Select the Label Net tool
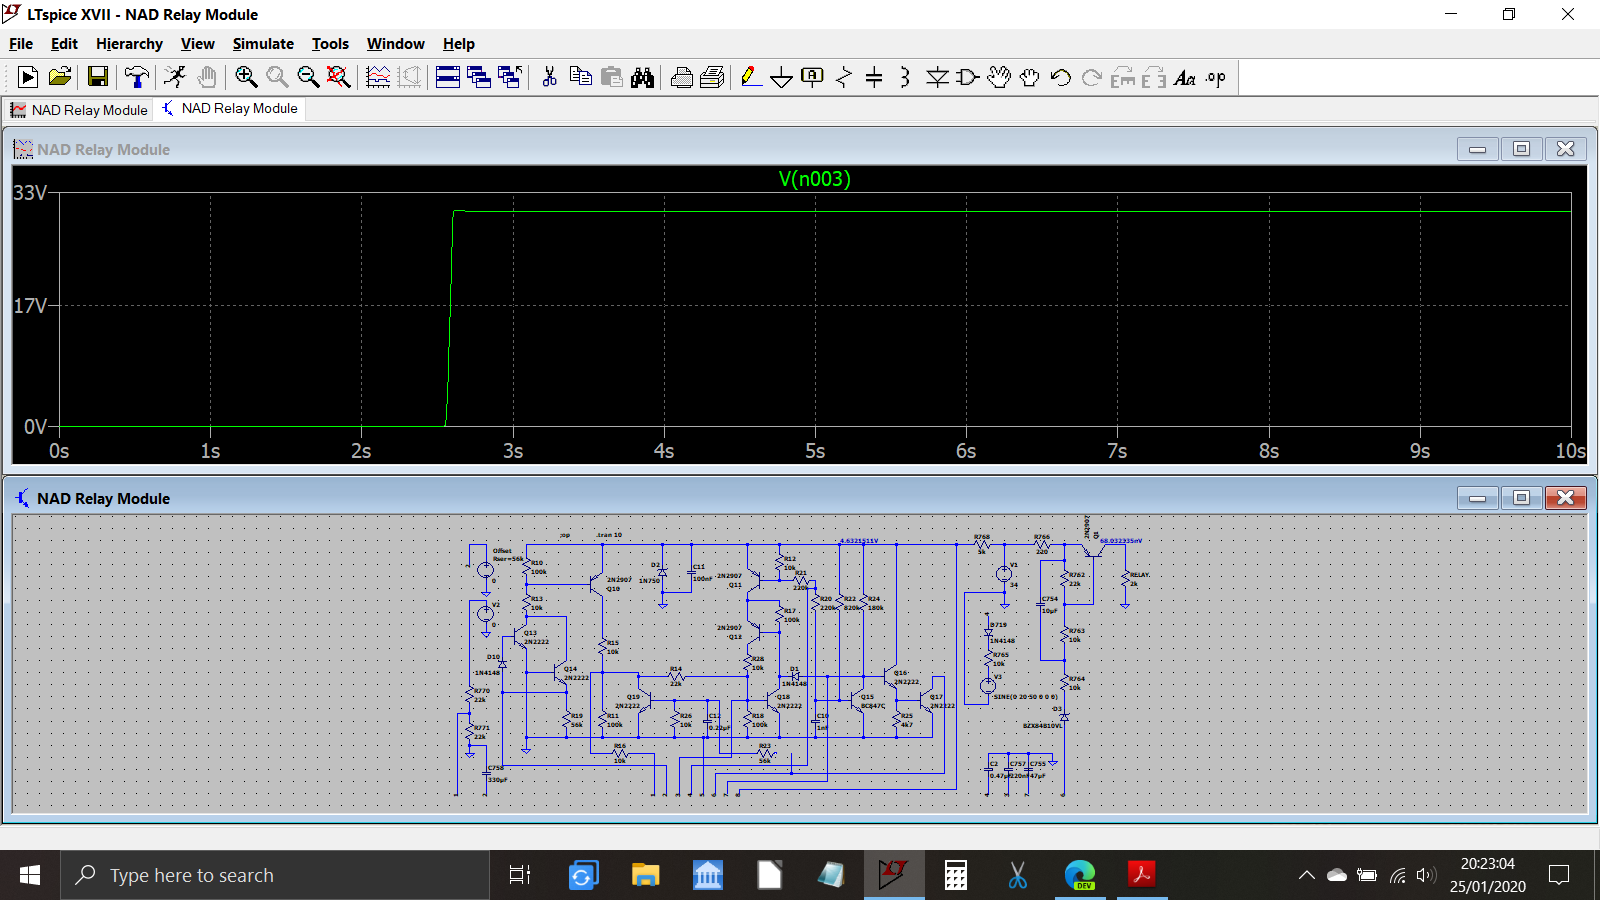 812,77
